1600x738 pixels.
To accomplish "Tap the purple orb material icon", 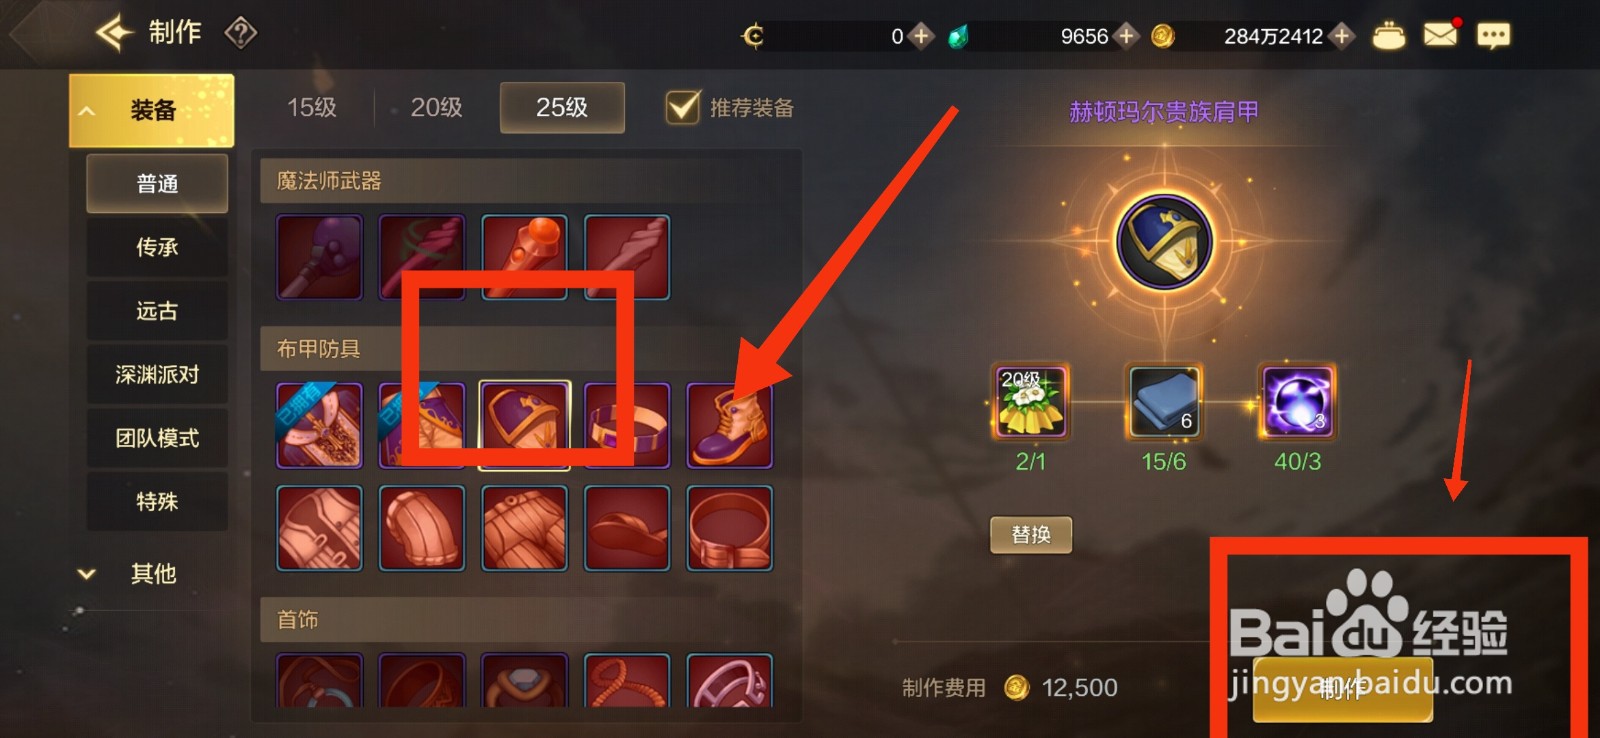I will tap(1297, 401).
